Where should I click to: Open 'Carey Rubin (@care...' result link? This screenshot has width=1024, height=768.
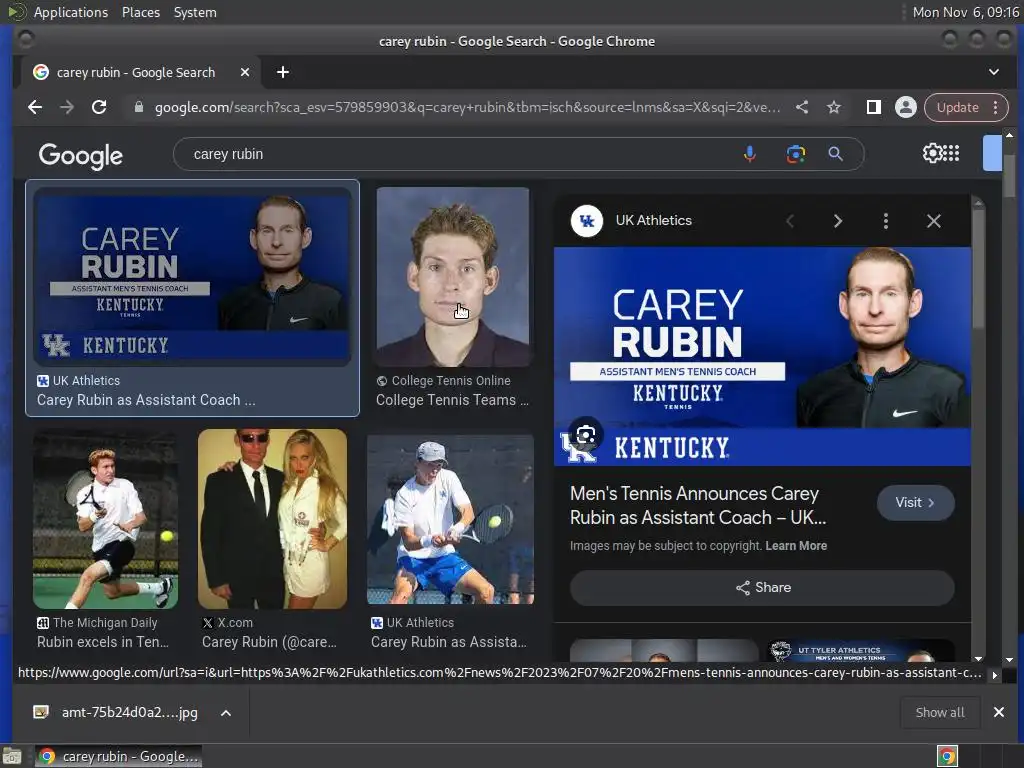click(x=269, y=642)
